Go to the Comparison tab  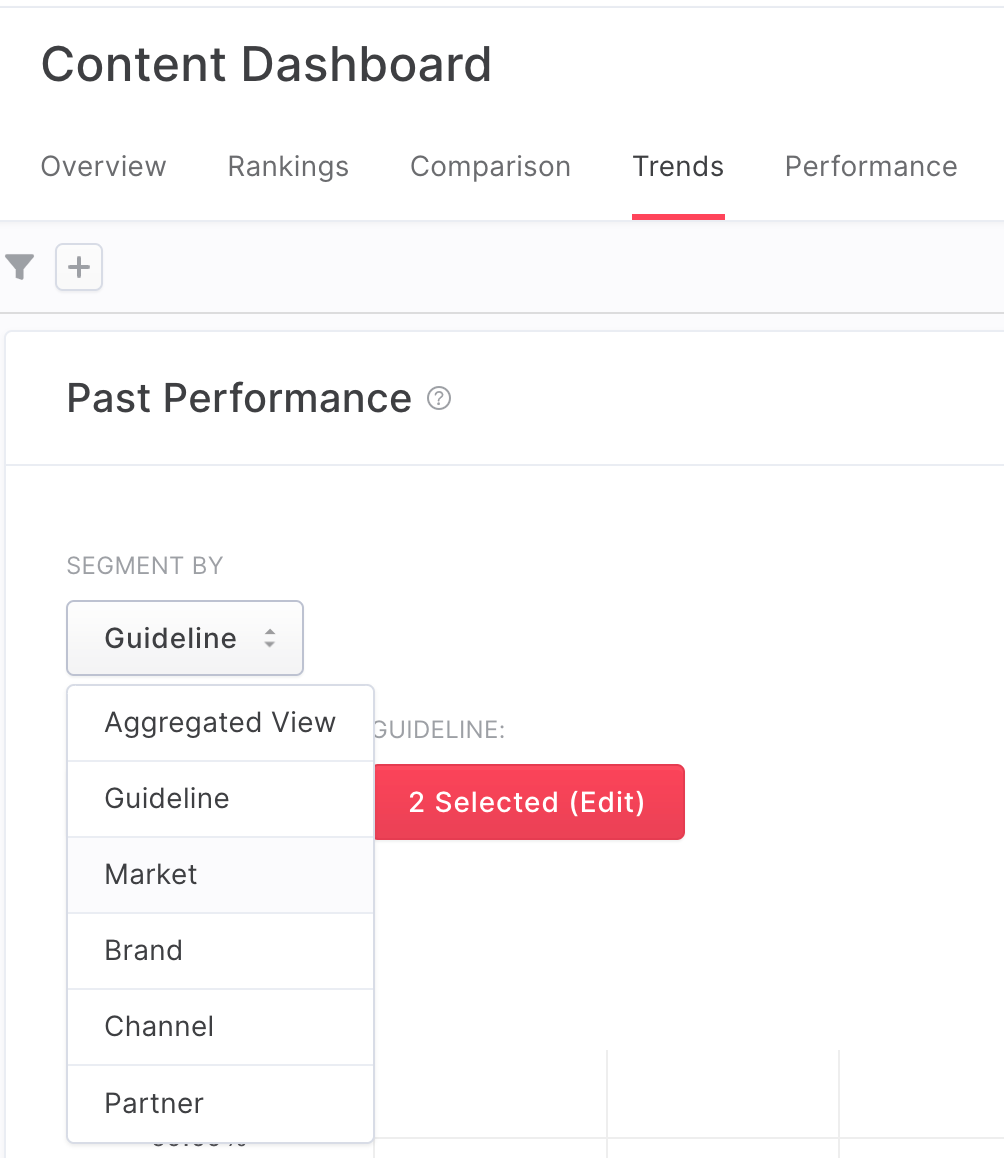pyautogui.click(x=491, y=167)
